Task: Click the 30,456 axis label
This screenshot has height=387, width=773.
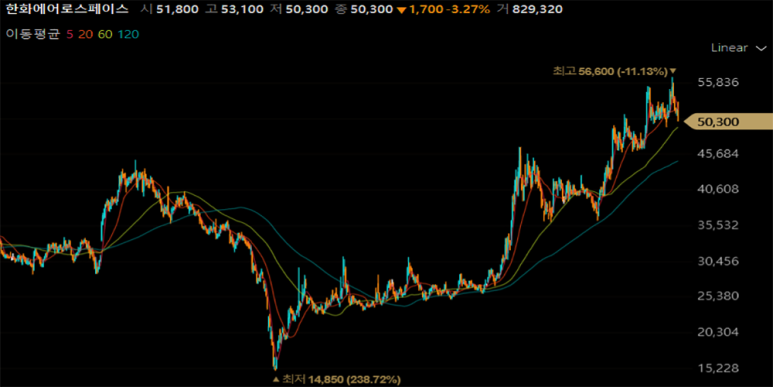Action: 718,261
